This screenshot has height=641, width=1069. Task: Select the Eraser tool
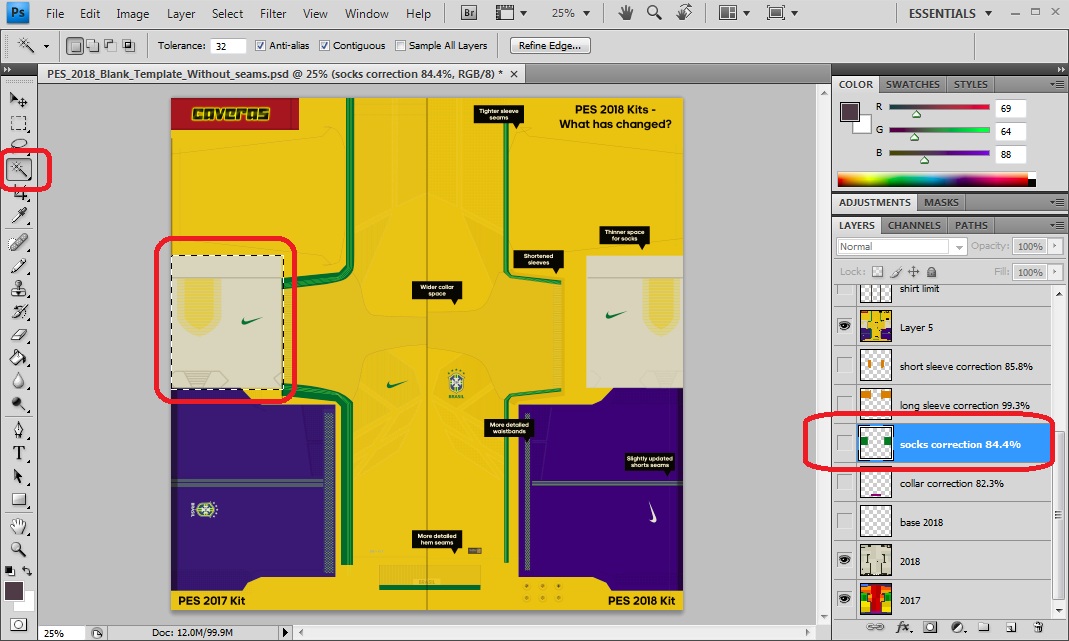pyautogui.click(x=18, y=335)
